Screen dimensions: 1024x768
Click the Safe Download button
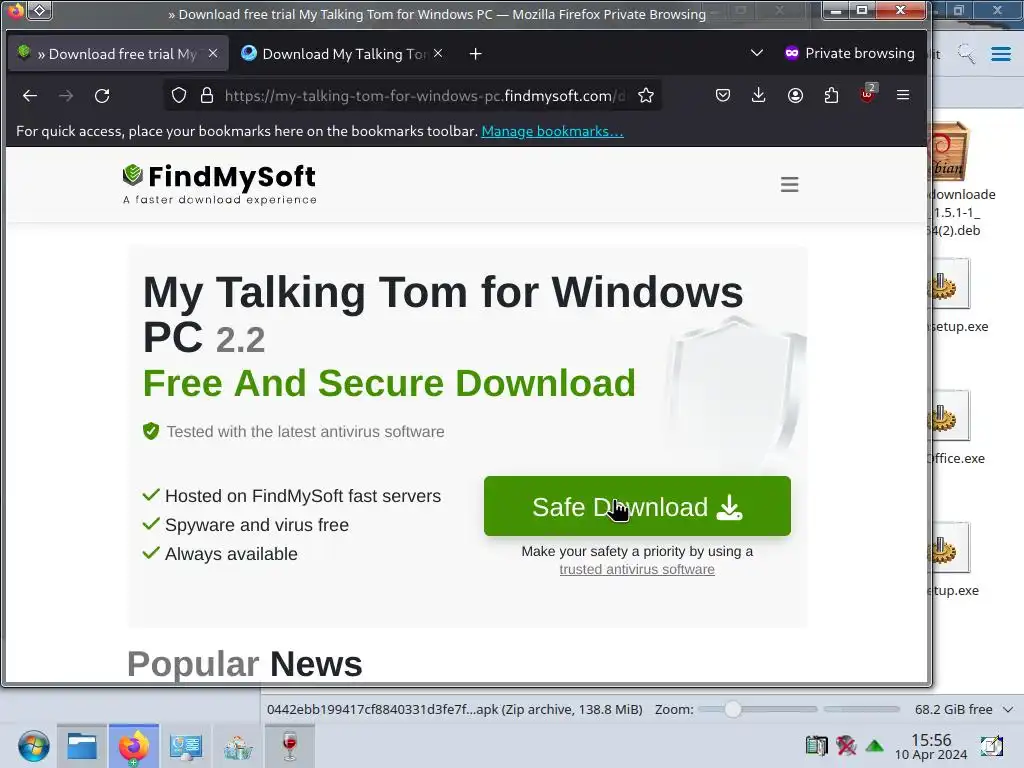(637, 506)
